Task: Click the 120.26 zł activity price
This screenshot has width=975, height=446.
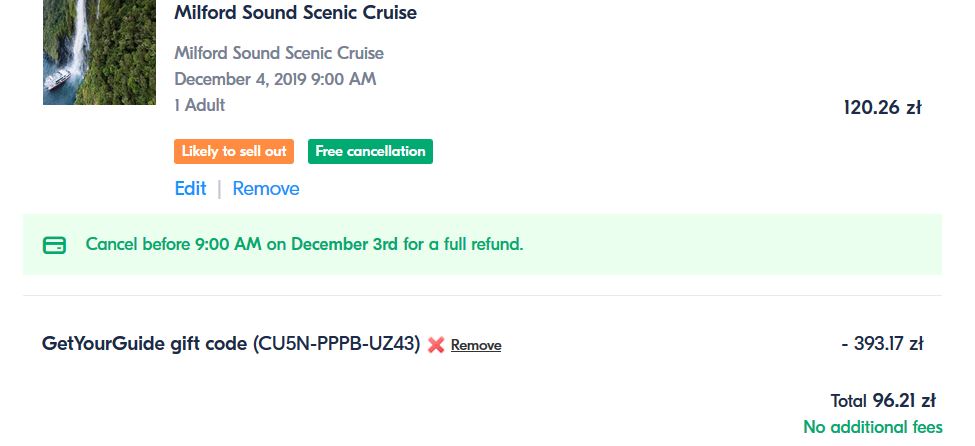Action: click(882, 107)
